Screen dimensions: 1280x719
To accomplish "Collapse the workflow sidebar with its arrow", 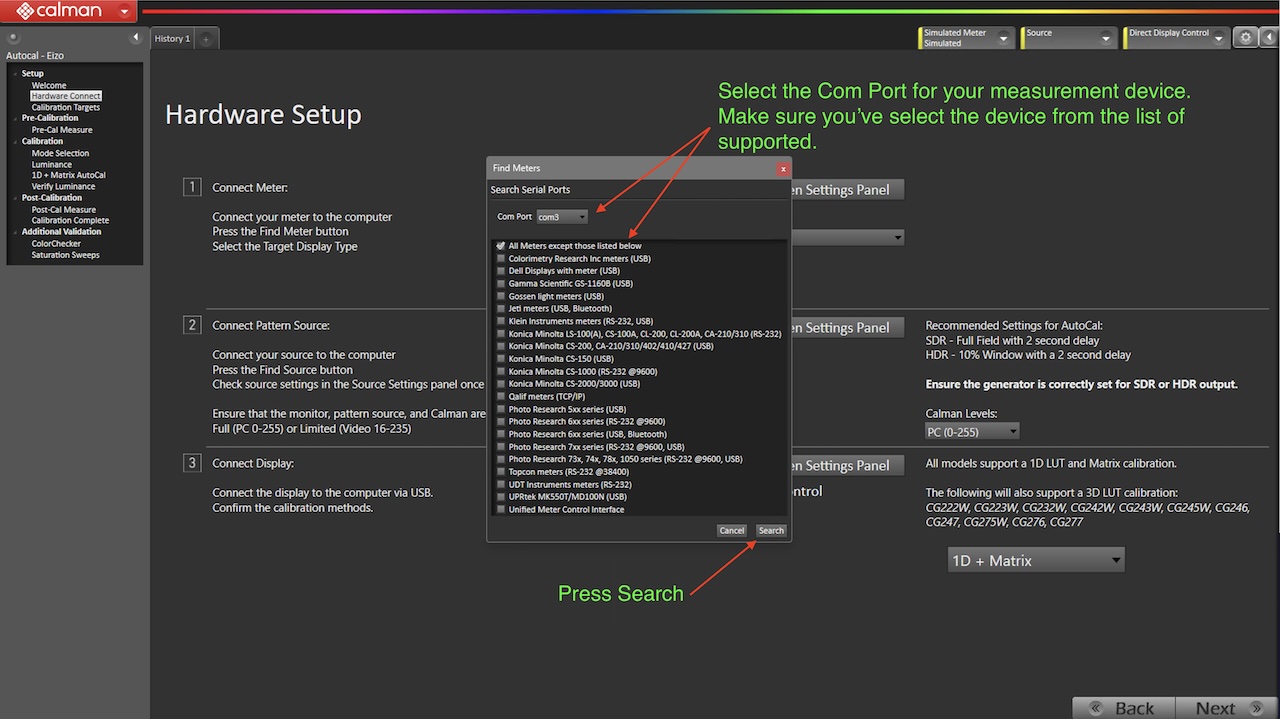I will [x=136, y=38].
